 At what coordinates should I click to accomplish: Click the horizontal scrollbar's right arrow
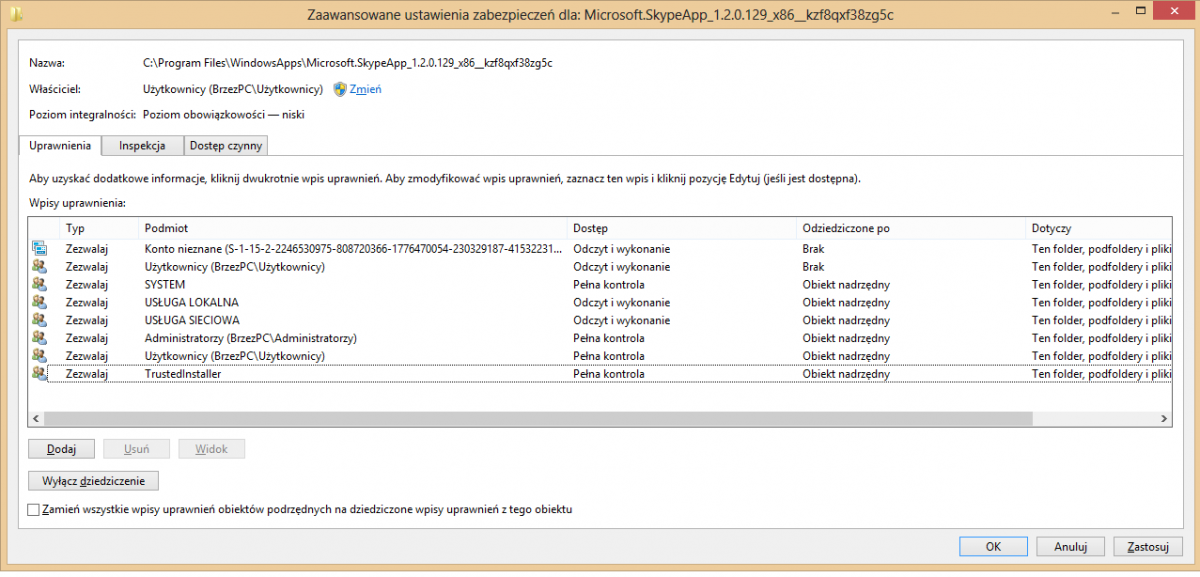click(x=1163, y=419)
